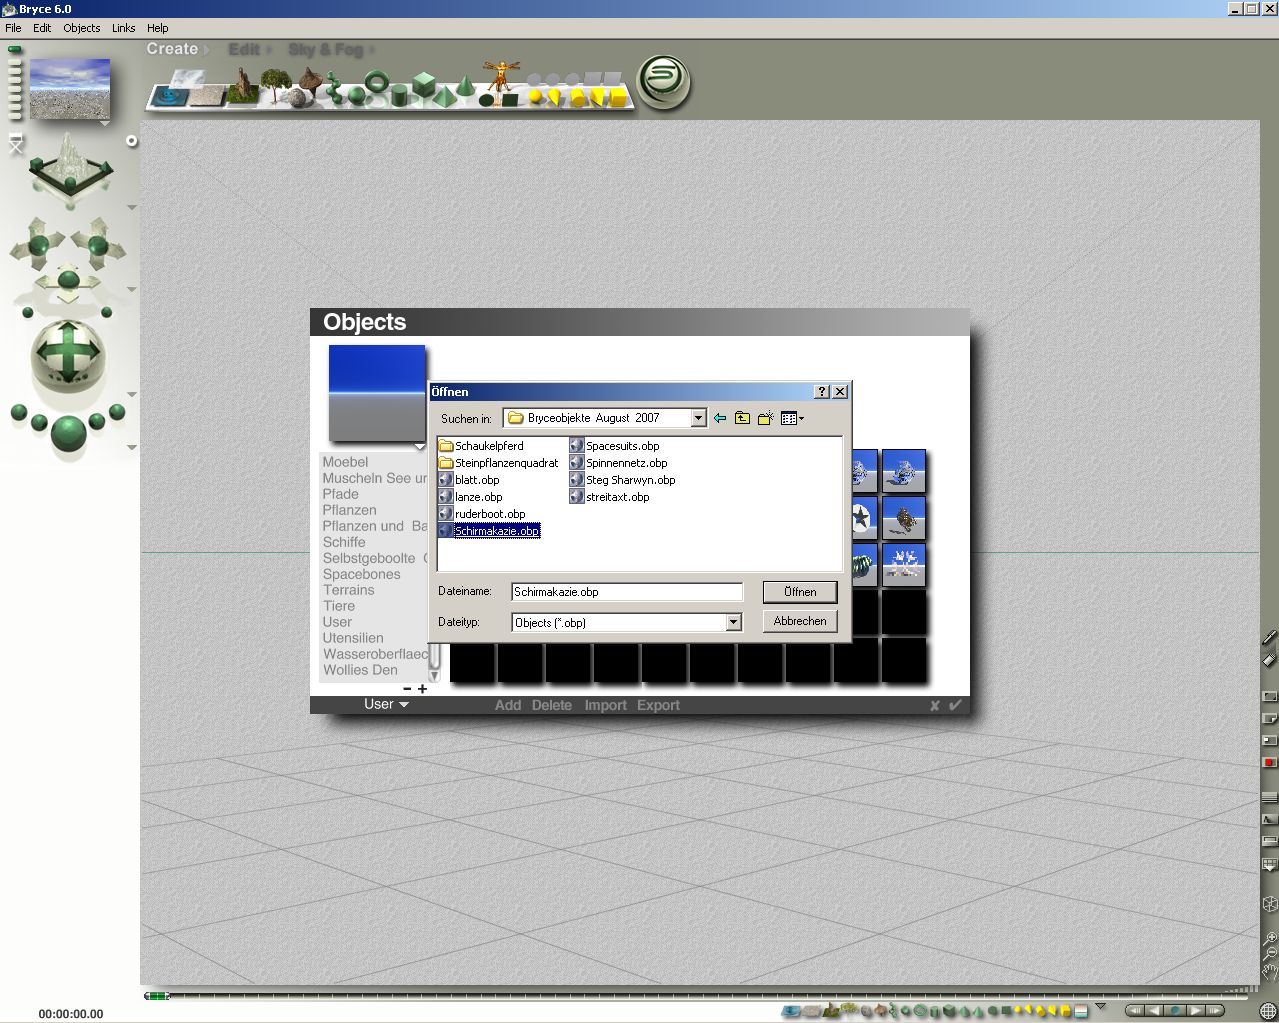The image size is (1279, 1023).
Task: Go back to previous folder in Öffnen dialog
Action: pyautogui.click(x=719, y=418)
